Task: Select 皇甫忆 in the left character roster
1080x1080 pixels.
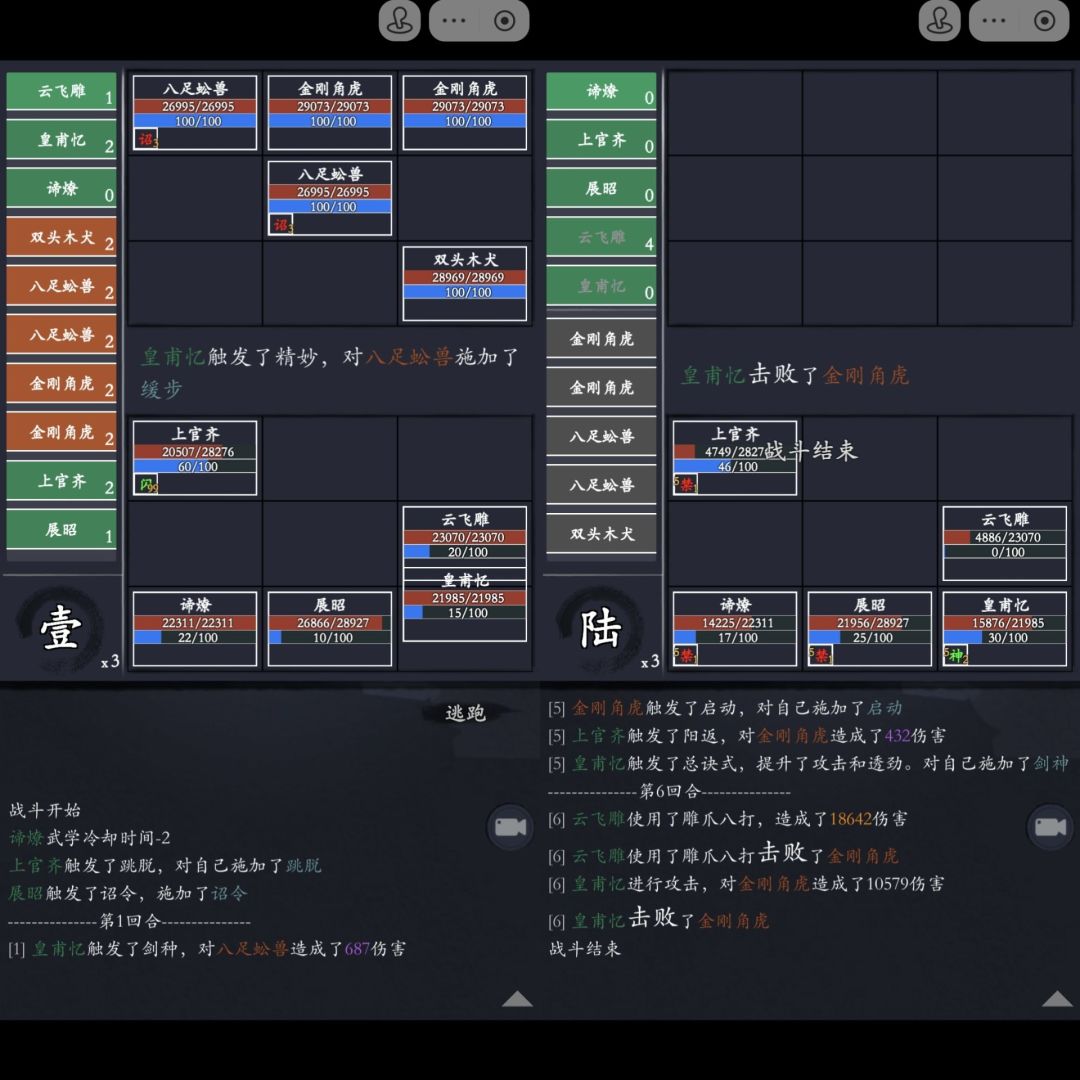Action: click(x=61, y=140)
